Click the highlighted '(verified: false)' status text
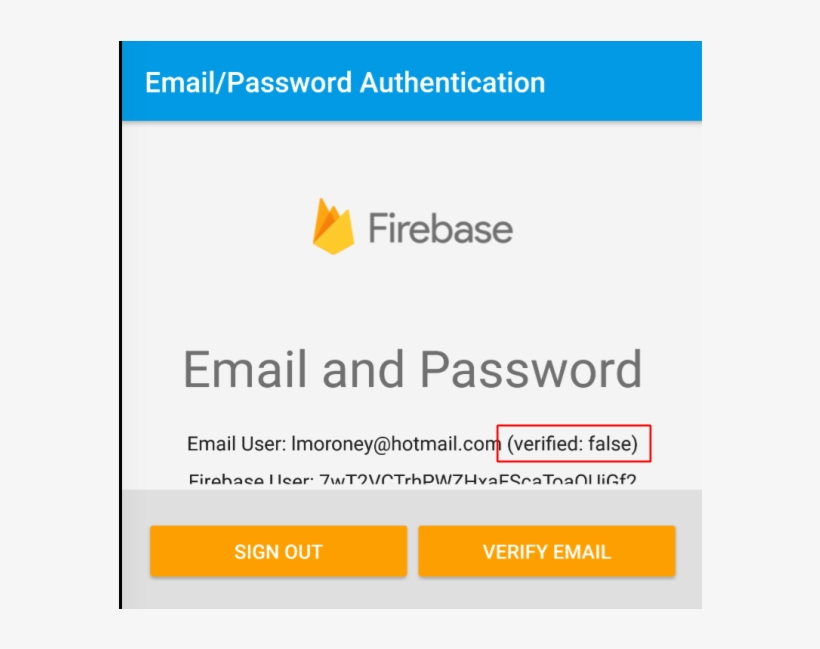The width and height of the screenshot is (820, 649). tap(573, 440)
